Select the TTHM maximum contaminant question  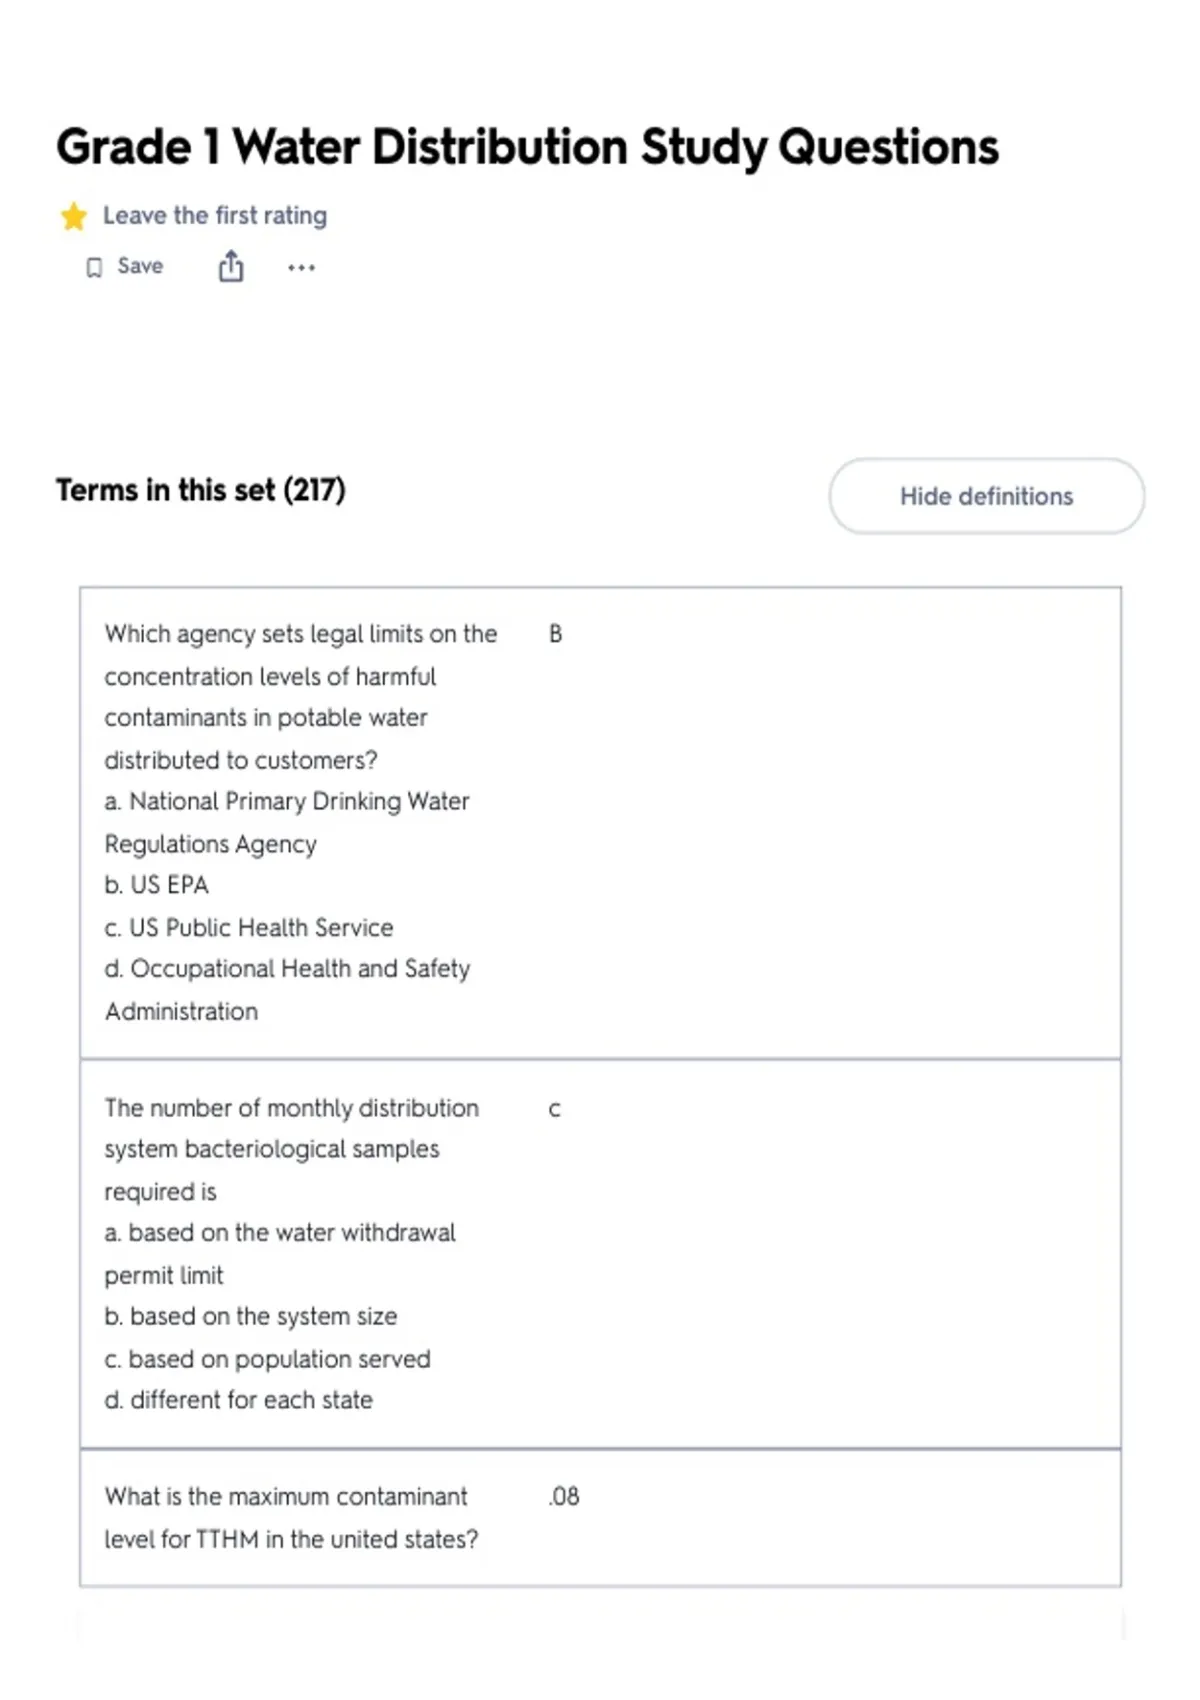[600, 1518]
